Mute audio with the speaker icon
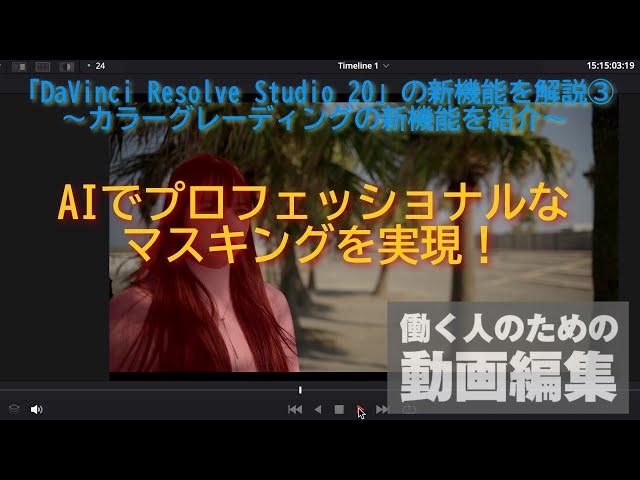This screenshot has height=480, width=640. tap(37, 409)
